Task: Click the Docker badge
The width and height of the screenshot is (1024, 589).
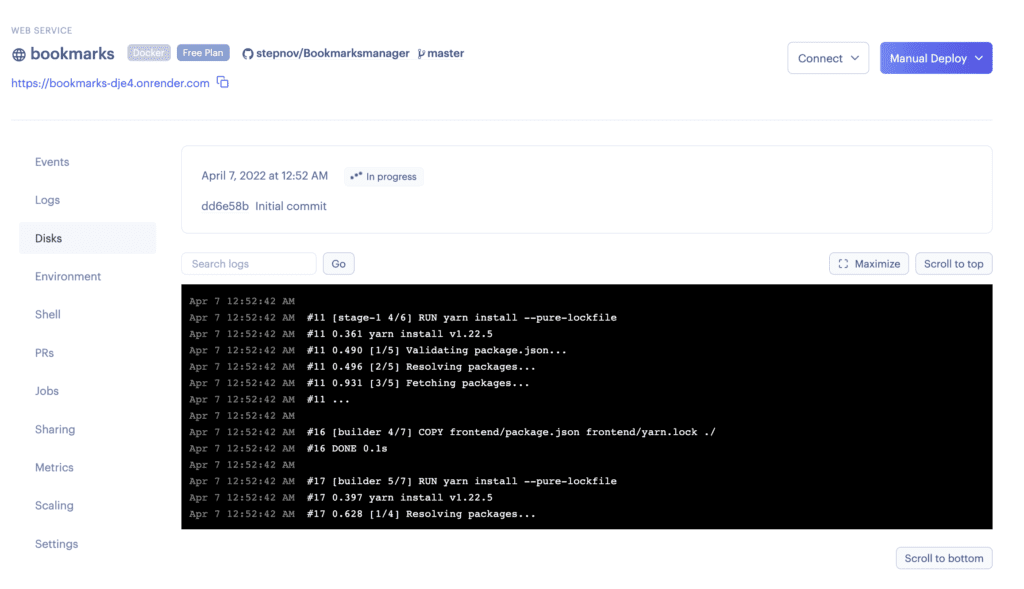Action: click(149, 53)
